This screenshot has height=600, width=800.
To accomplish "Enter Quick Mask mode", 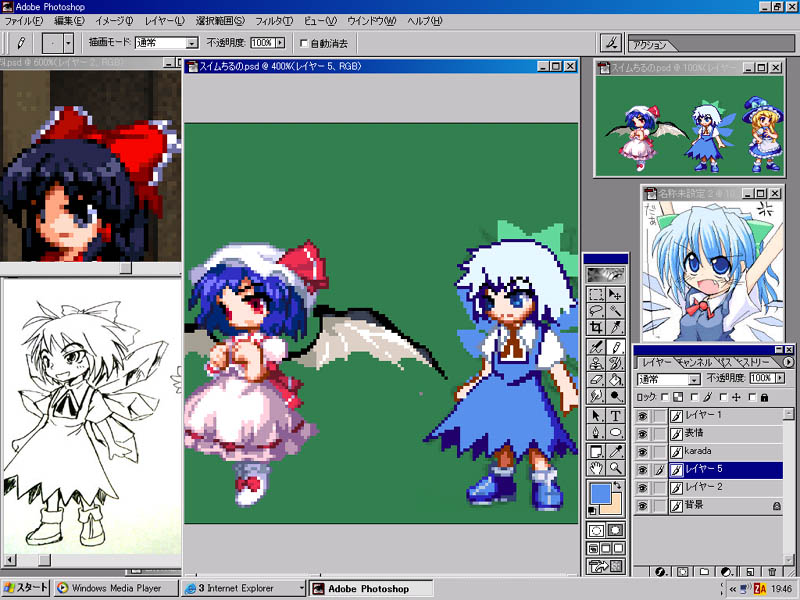I will click(615, 530).
